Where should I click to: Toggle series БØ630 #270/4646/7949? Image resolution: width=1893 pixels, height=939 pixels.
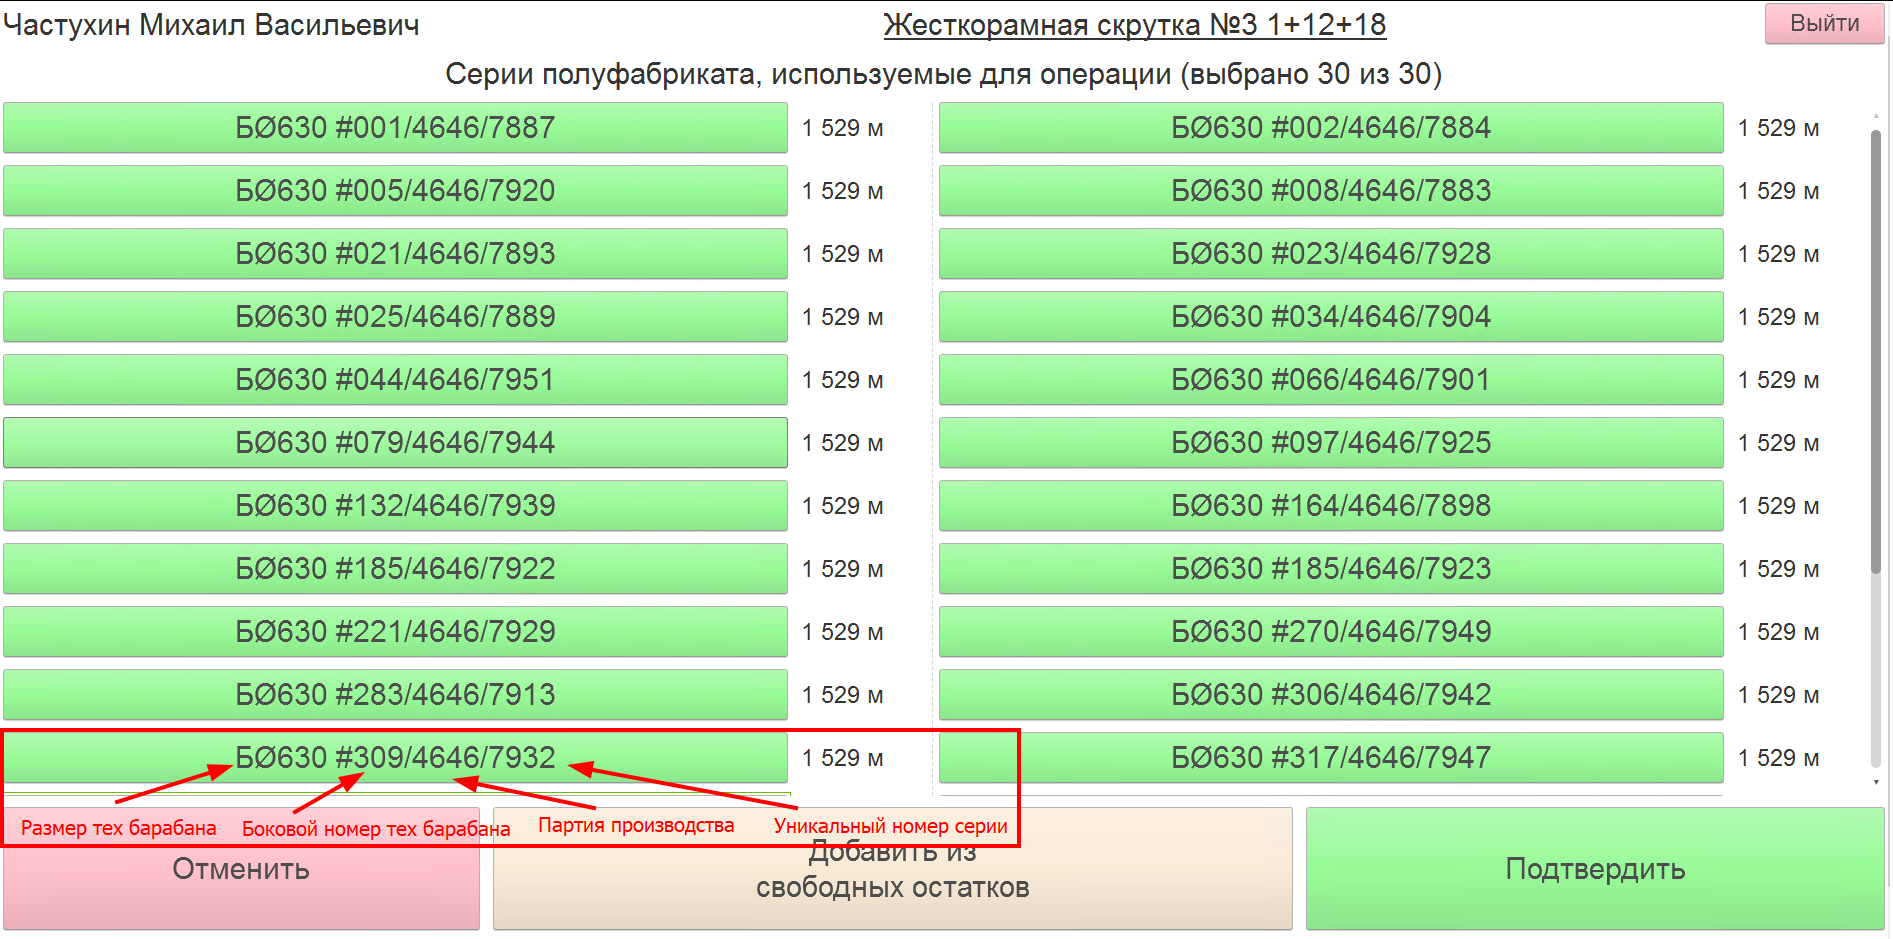coord(1331,631)
